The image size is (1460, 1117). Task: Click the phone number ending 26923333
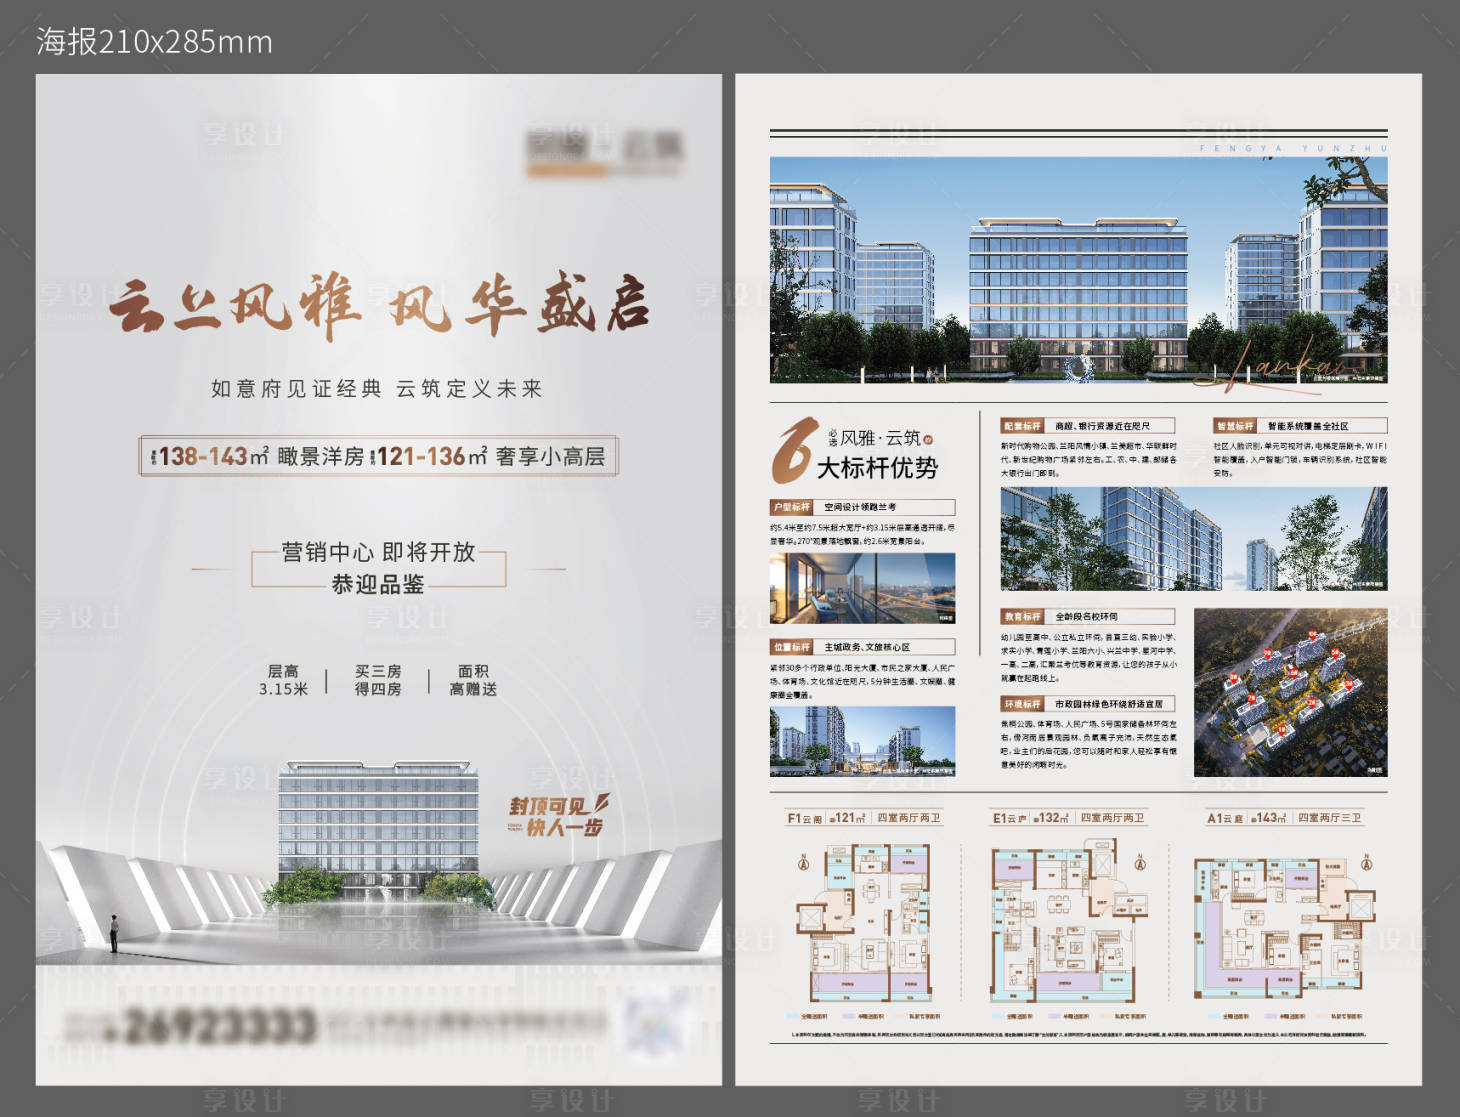(x=218, y=1026)
